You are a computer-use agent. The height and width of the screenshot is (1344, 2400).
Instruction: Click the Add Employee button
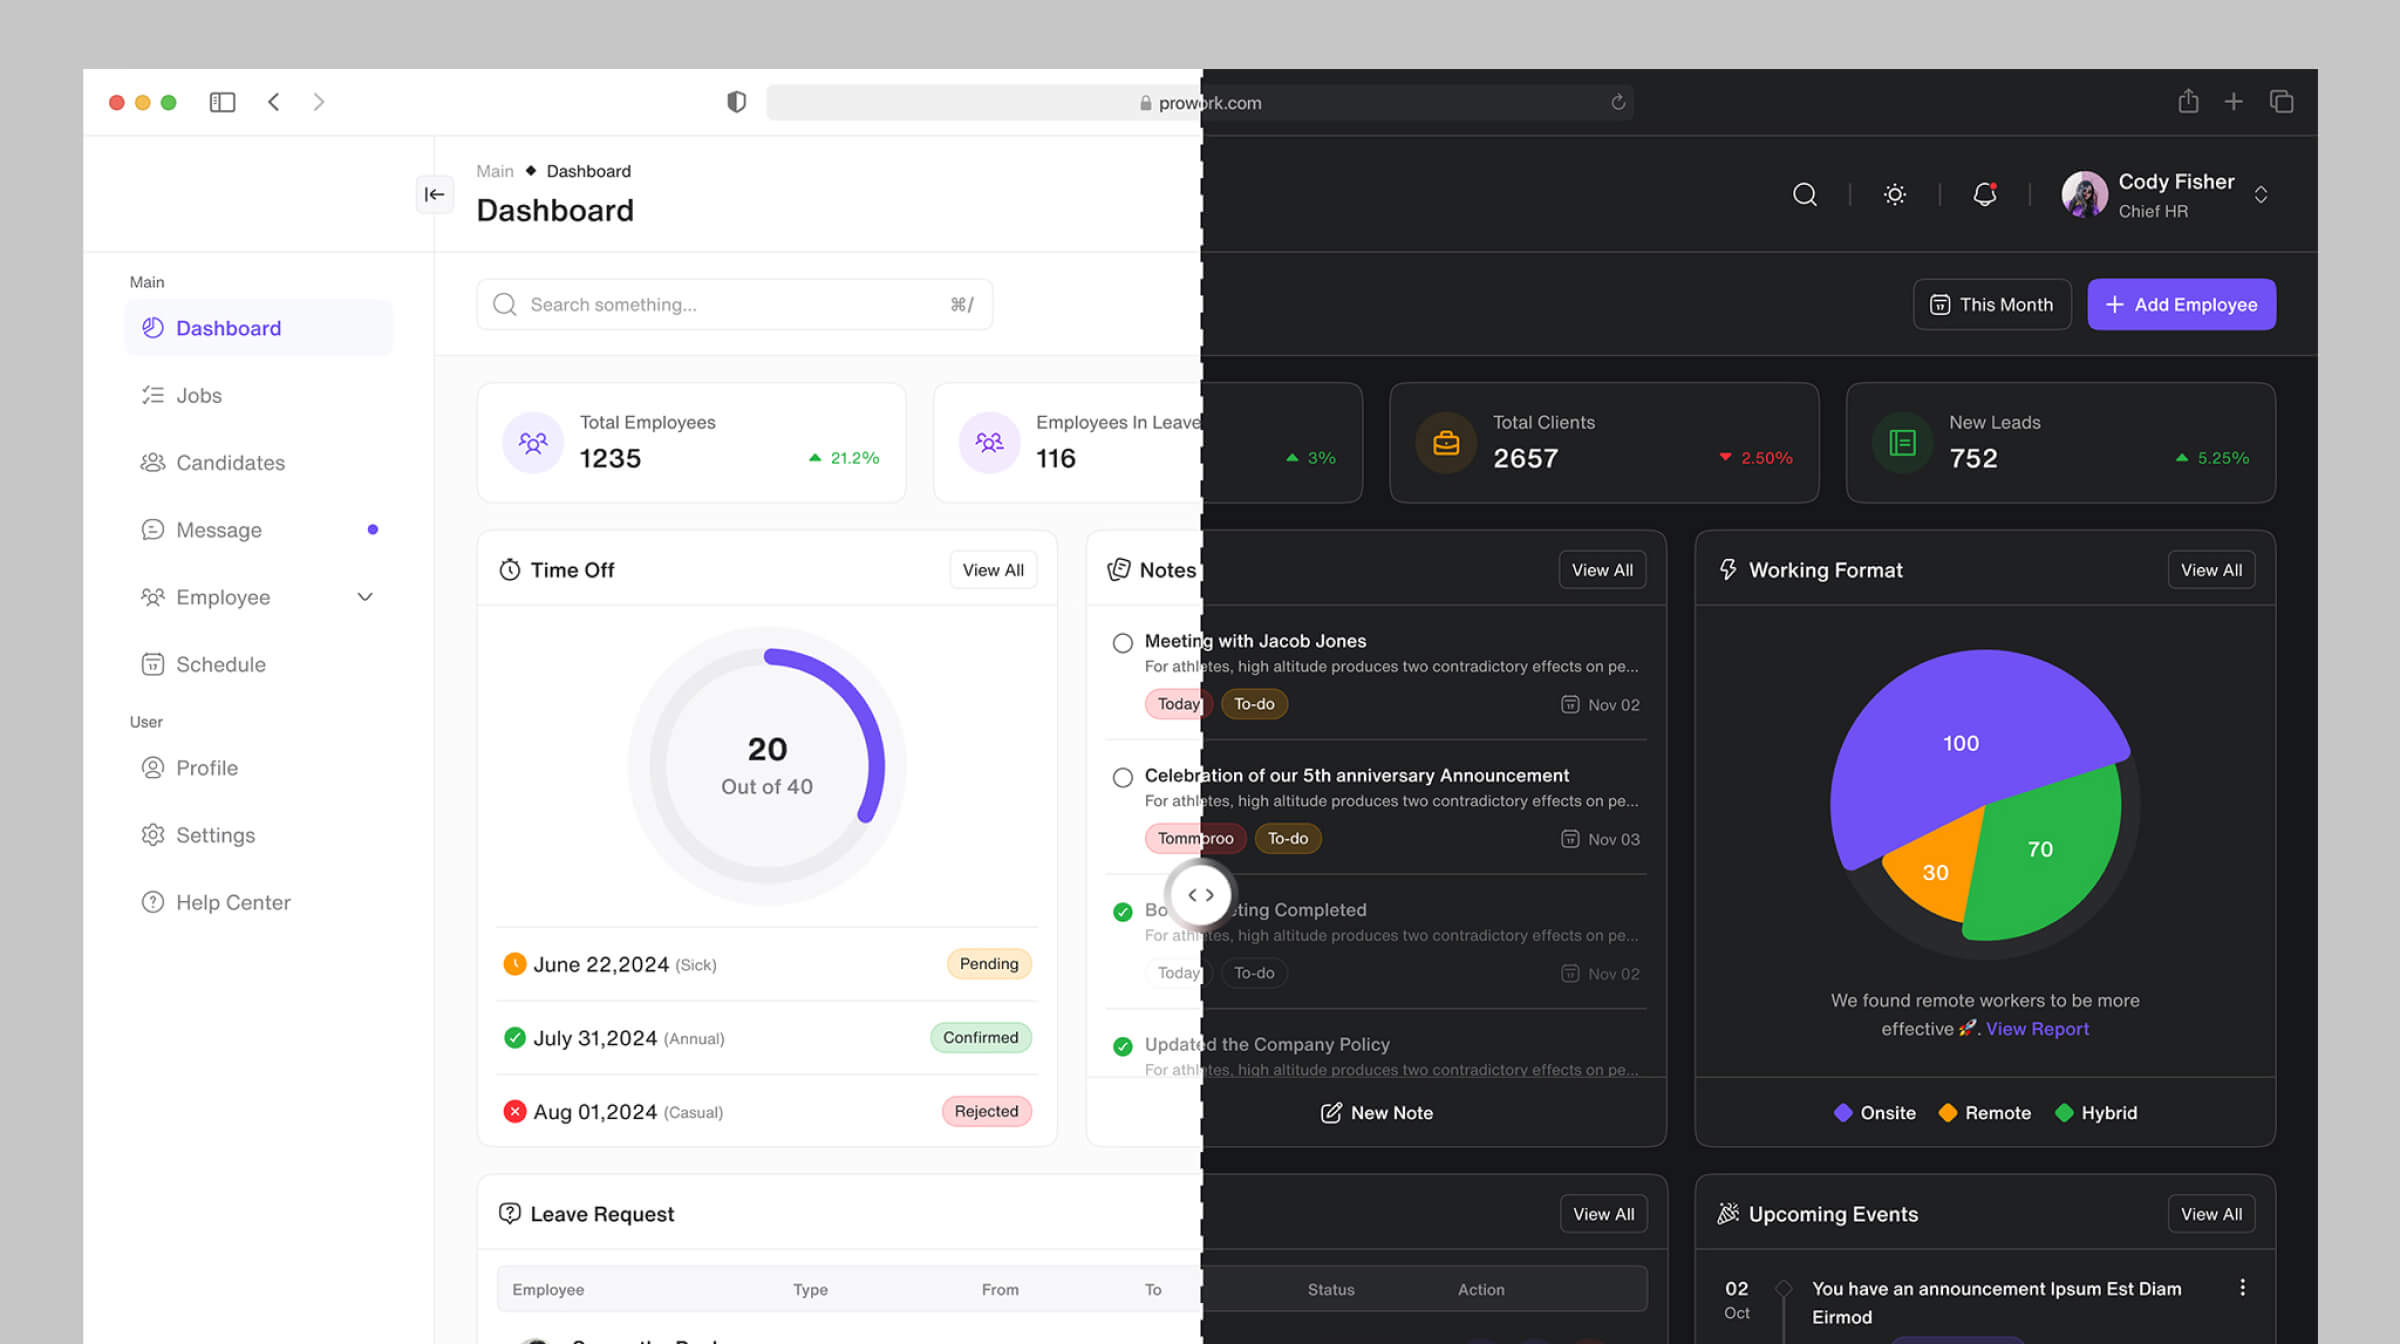[x=2181, y=304]
